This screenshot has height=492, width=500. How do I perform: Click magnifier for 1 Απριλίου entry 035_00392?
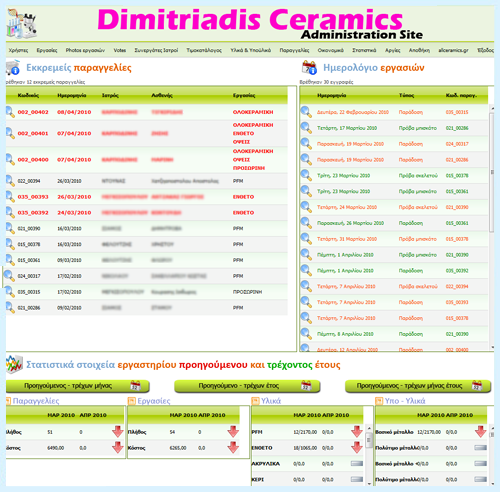point(306,270)
